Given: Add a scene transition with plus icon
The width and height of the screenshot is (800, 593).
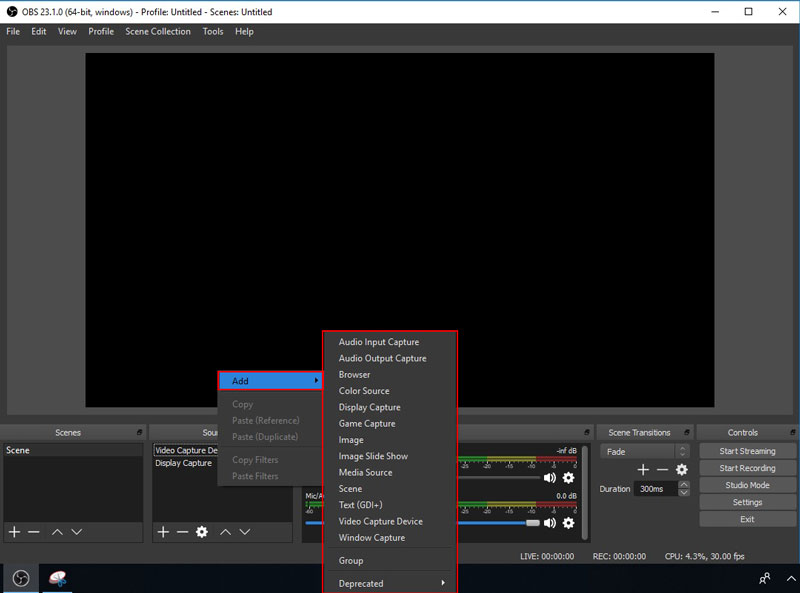Looking at the screenshot, I should 643,470.
